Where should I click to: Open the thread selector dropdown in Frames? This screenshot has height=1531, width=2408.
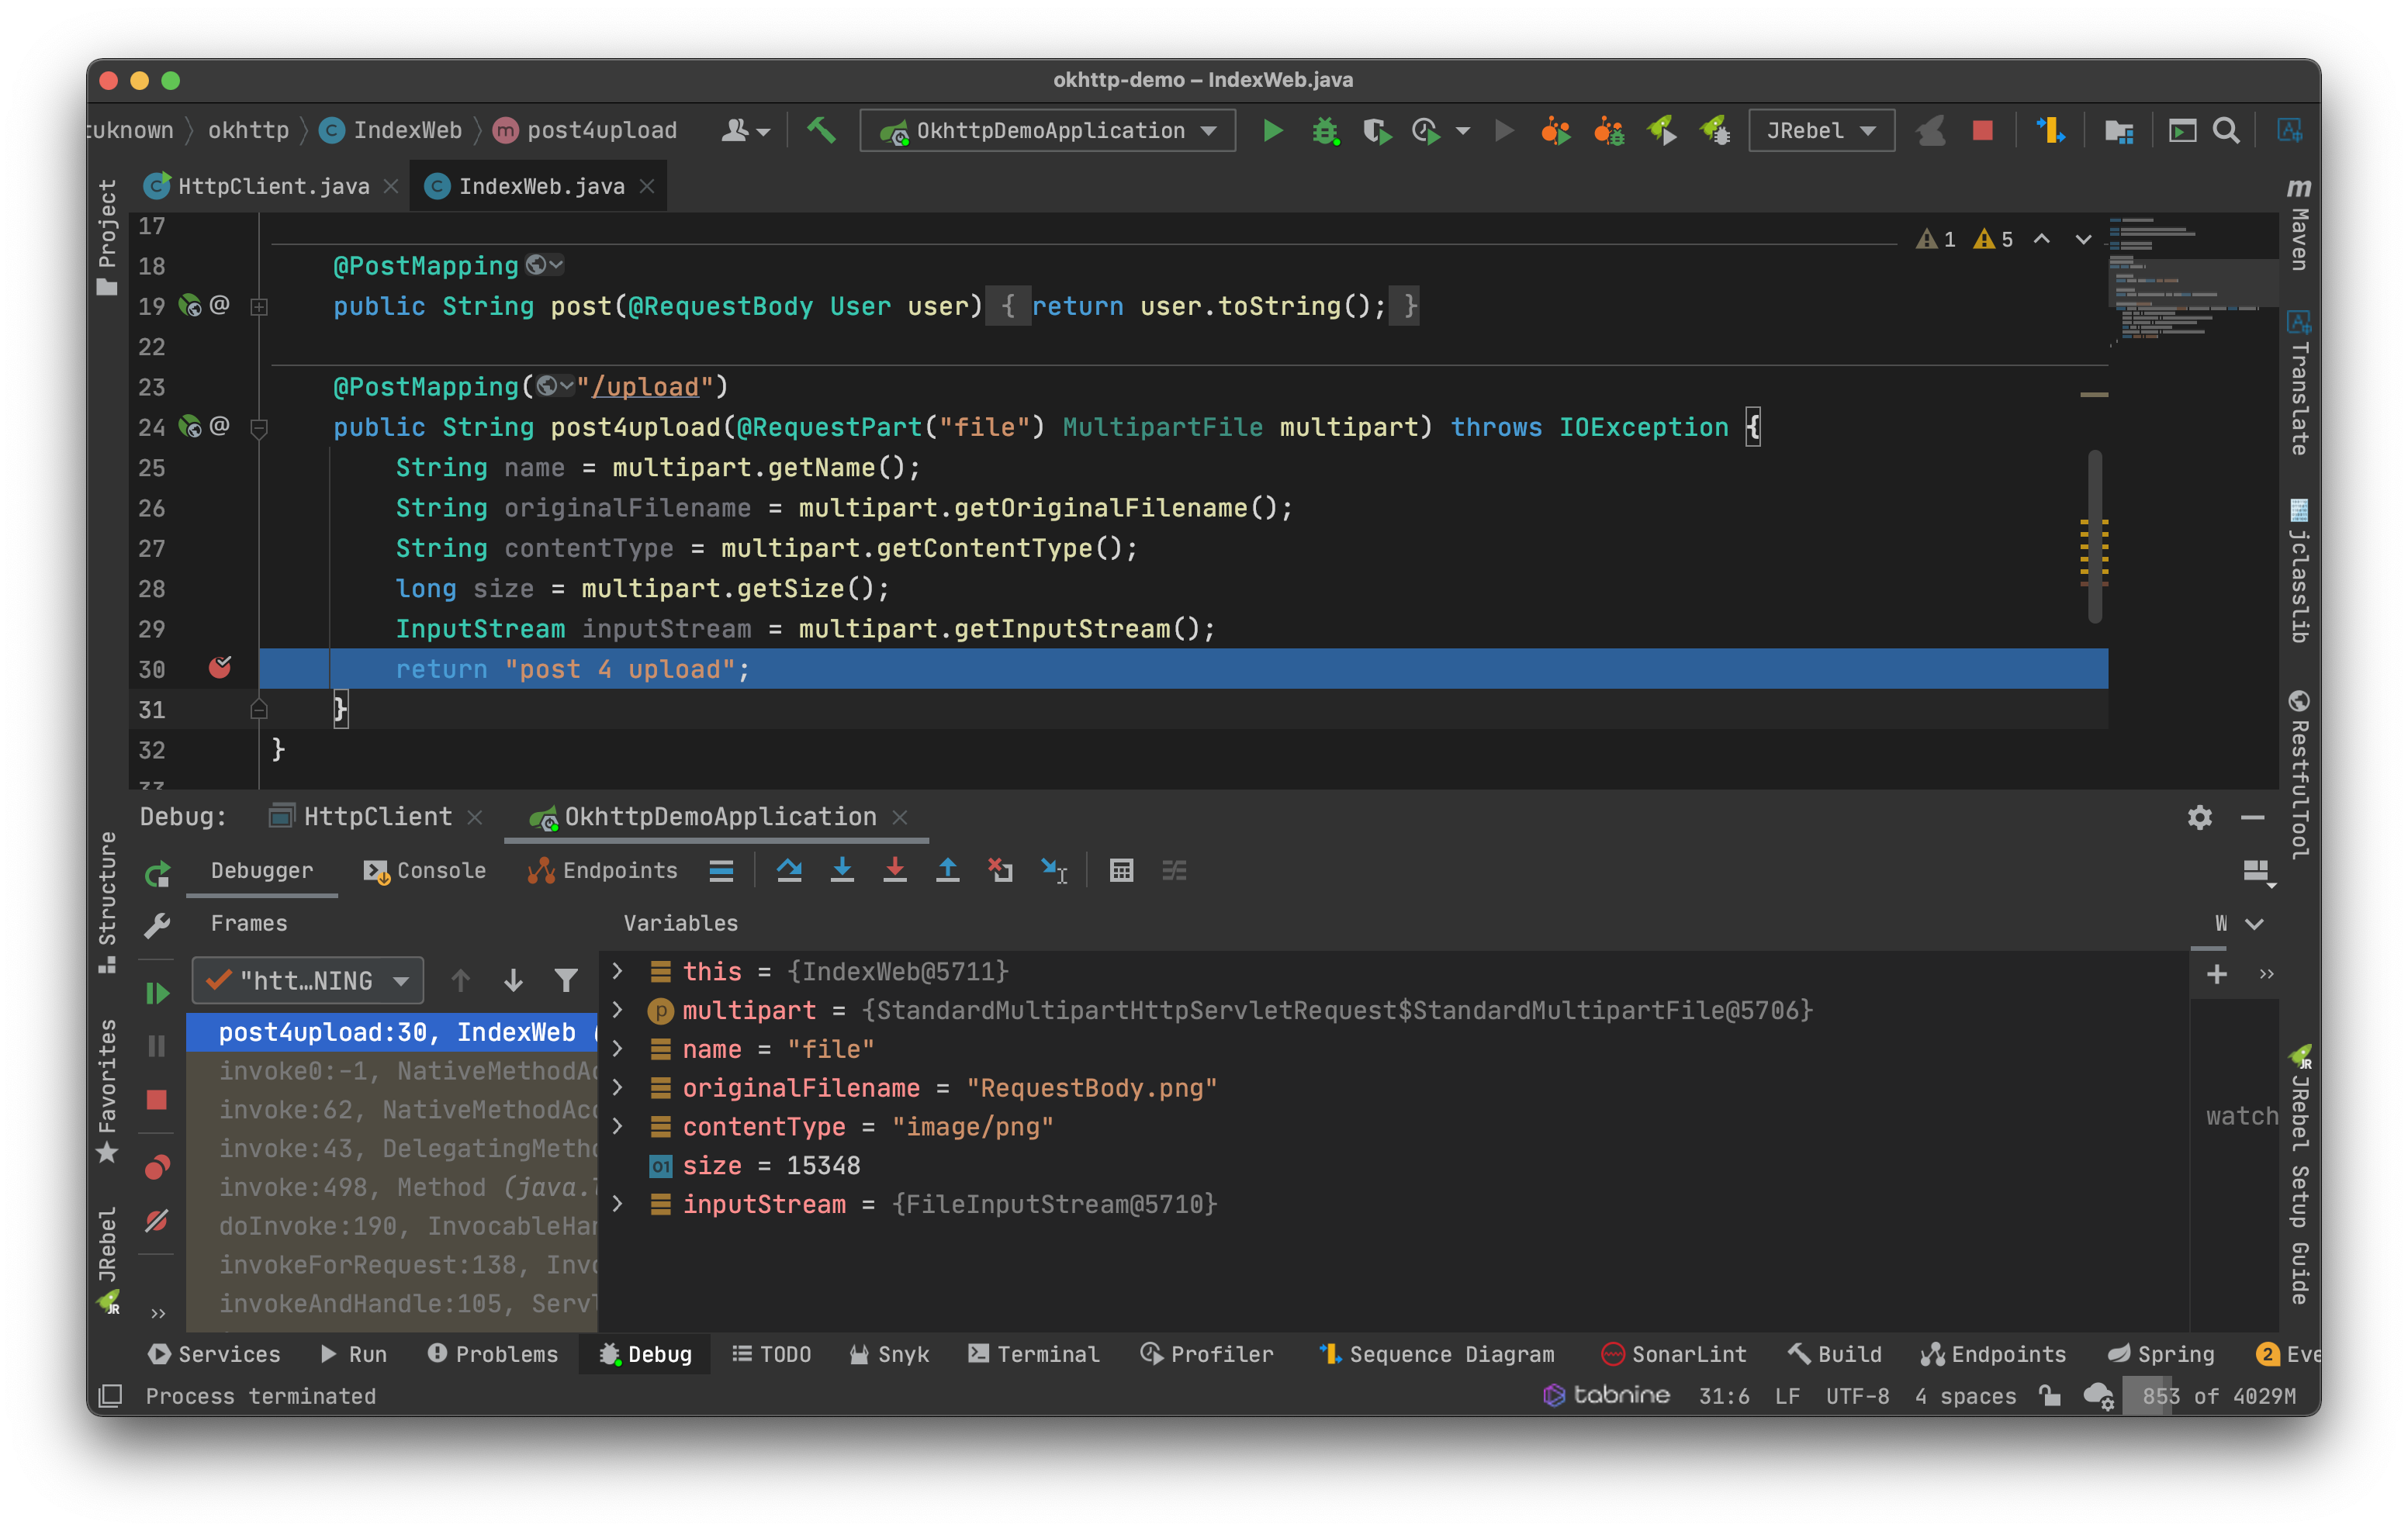click(308, 980)
